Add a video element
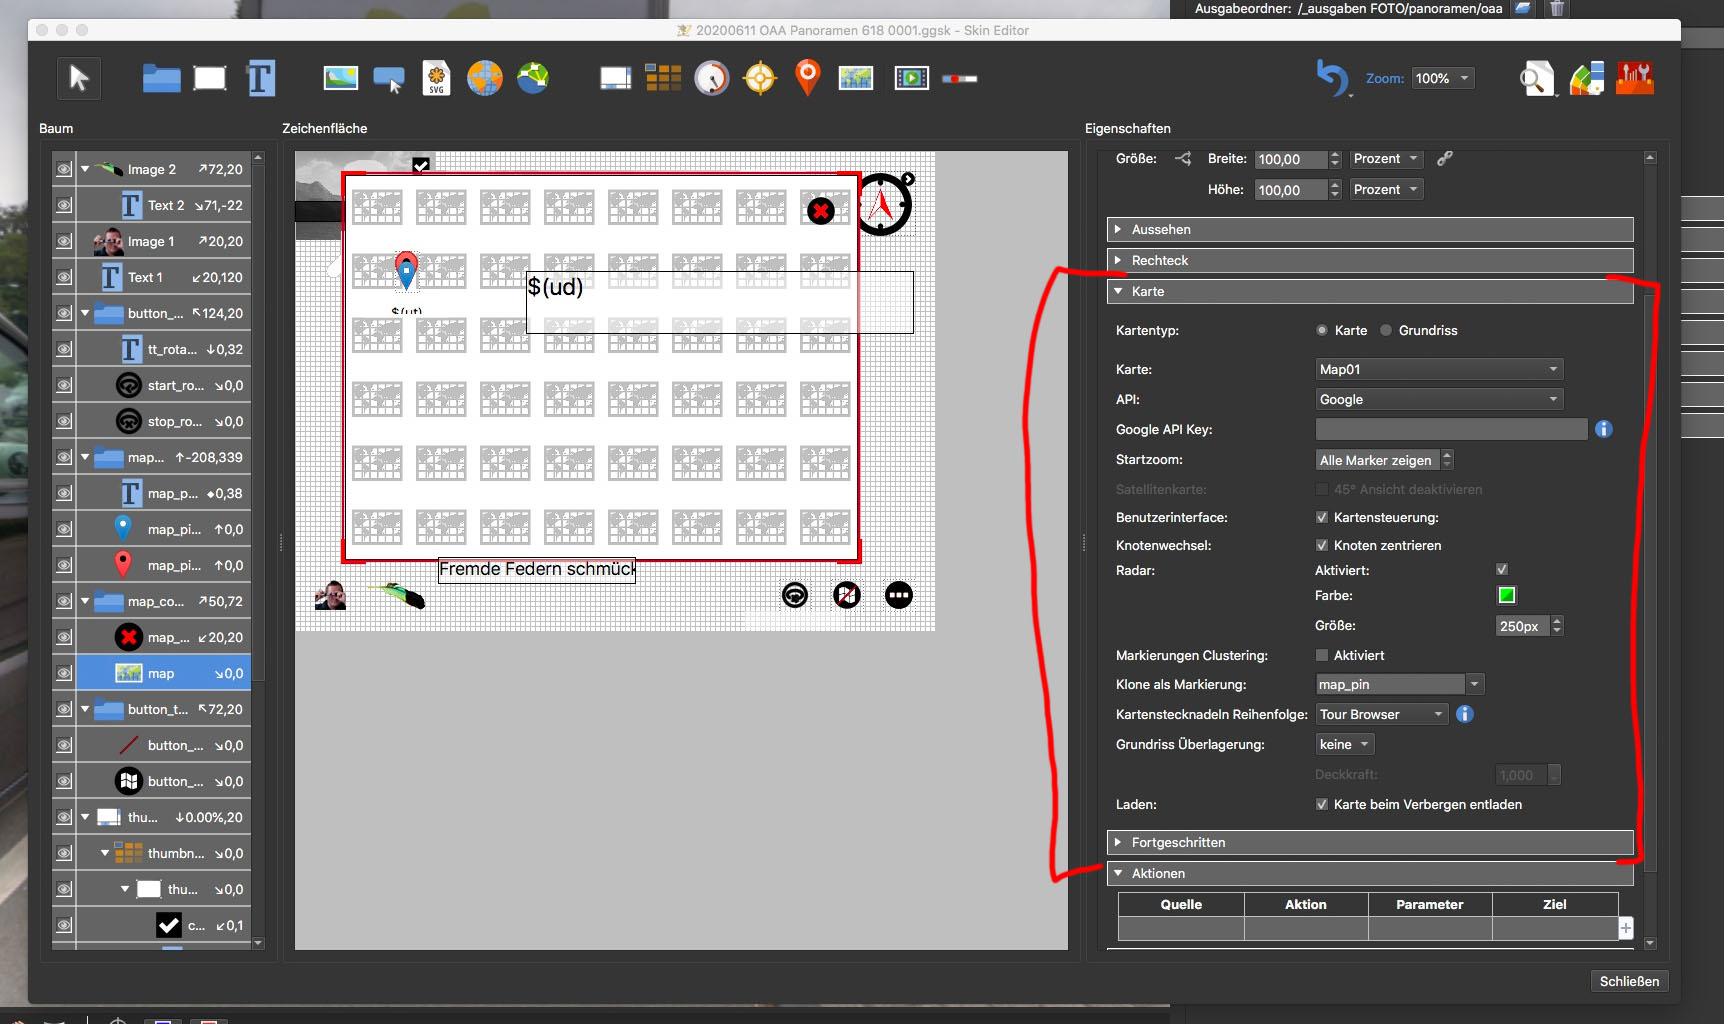 coord(912,78)
